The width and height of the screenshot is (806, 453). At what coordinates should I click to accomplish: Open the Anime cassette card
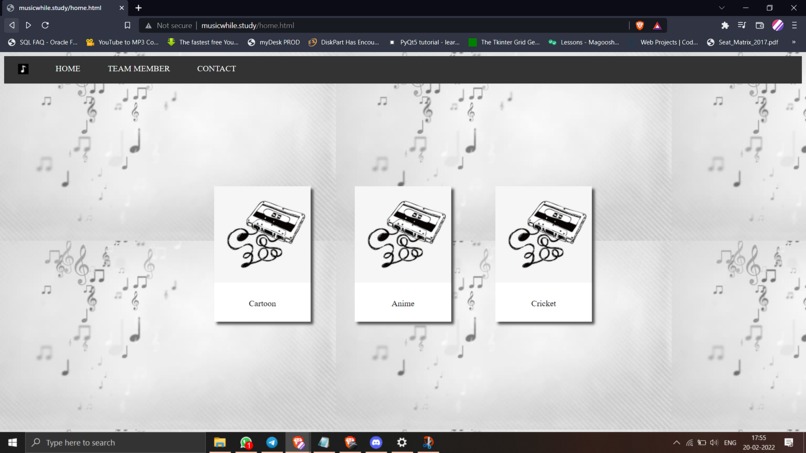[x=403, y=254]
